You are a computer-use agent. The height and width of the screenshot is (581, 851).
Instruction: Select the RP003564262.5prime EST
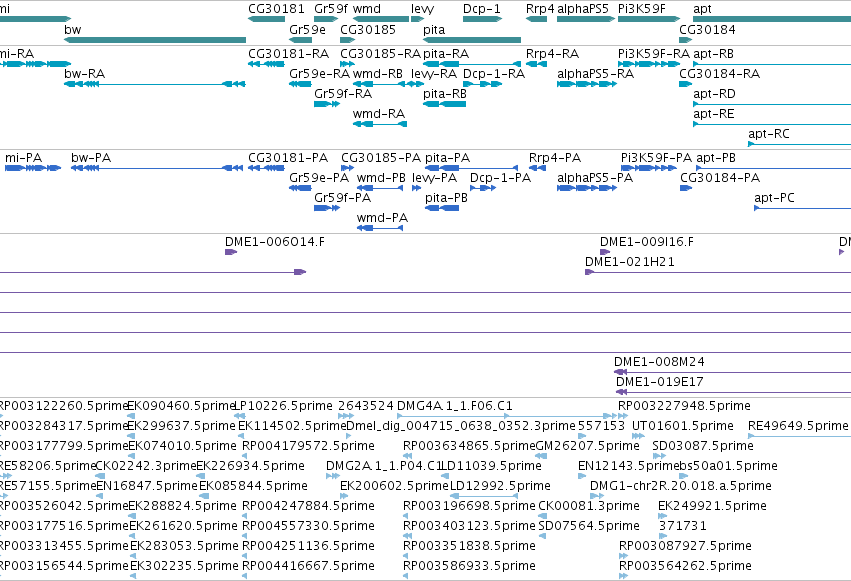(x=624, y=576)
